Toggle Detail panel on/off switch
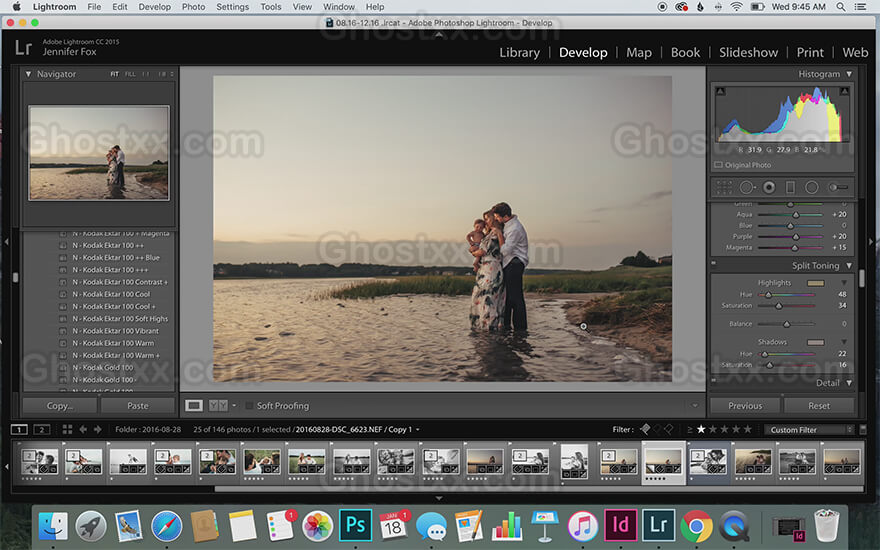Screen dimensions: 880x550 (x=714, y=380)
